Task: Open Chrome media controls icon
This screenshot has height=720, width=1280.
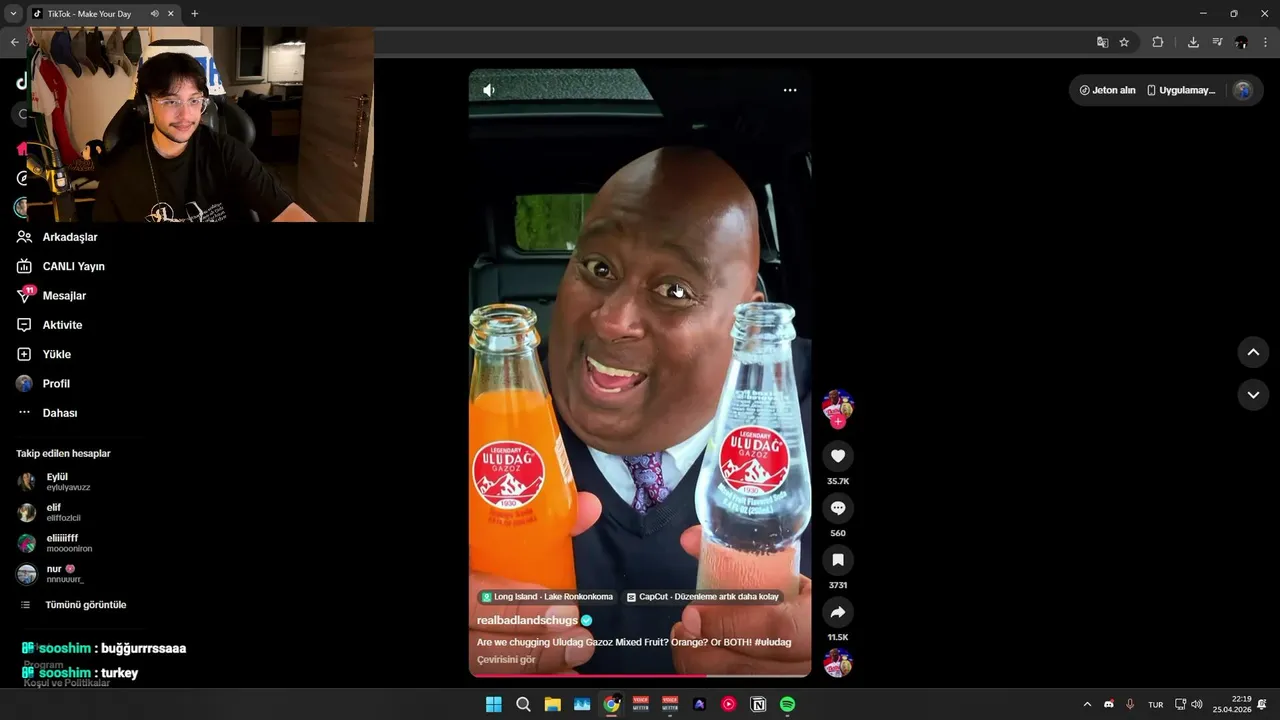Action: (1217, 42)
